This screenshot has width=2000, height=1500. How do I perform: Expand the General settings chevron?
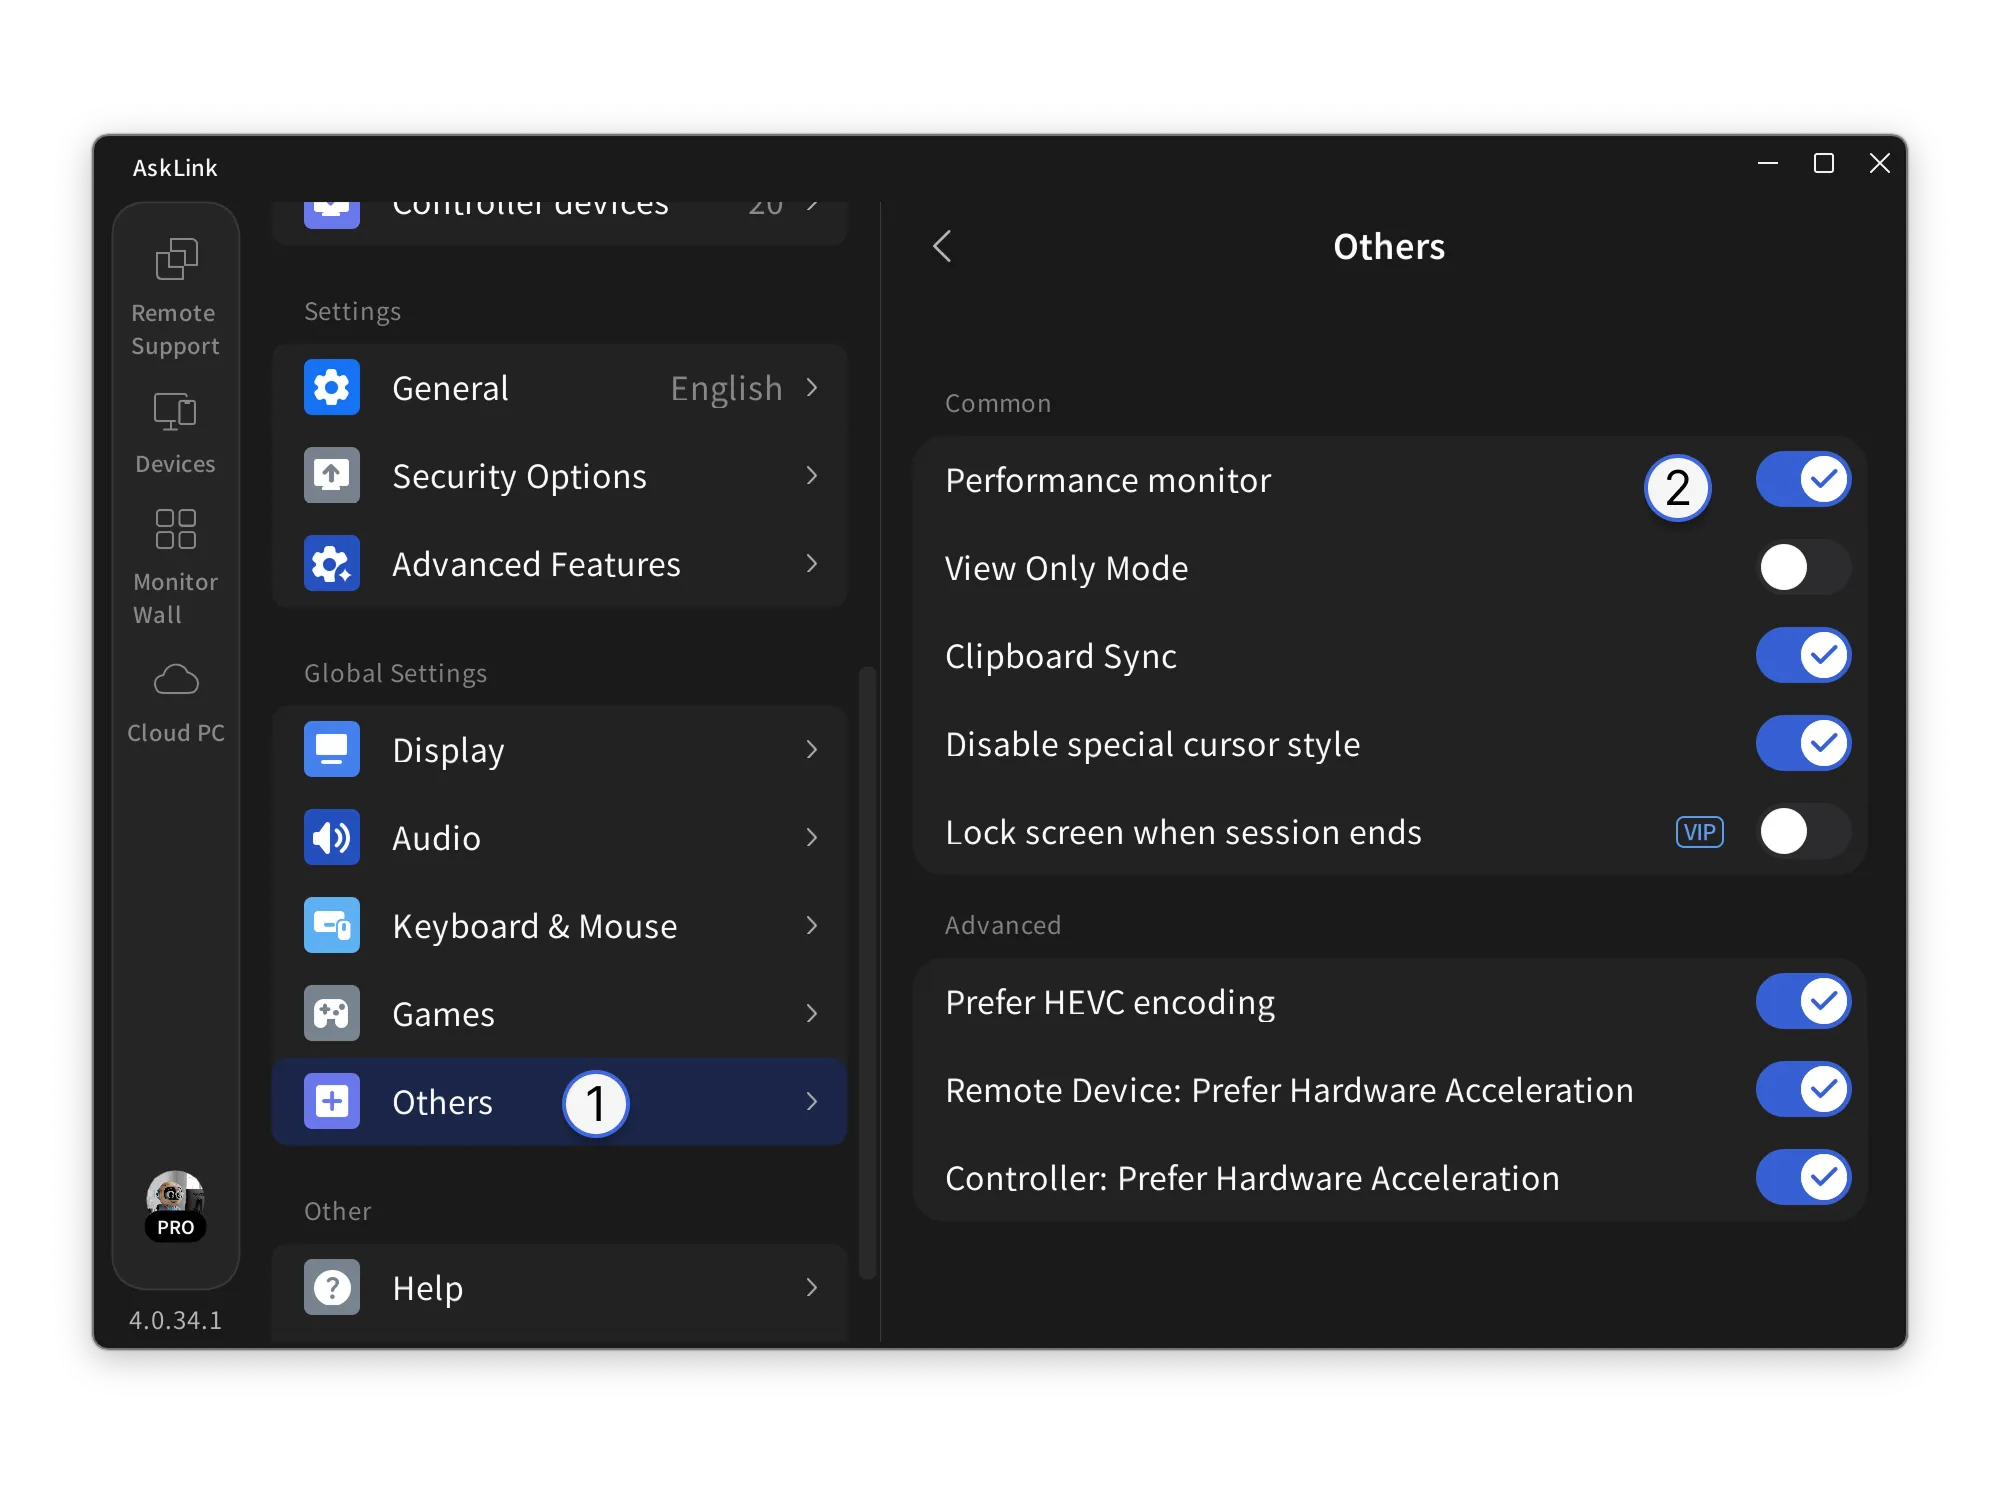point(811,388)
